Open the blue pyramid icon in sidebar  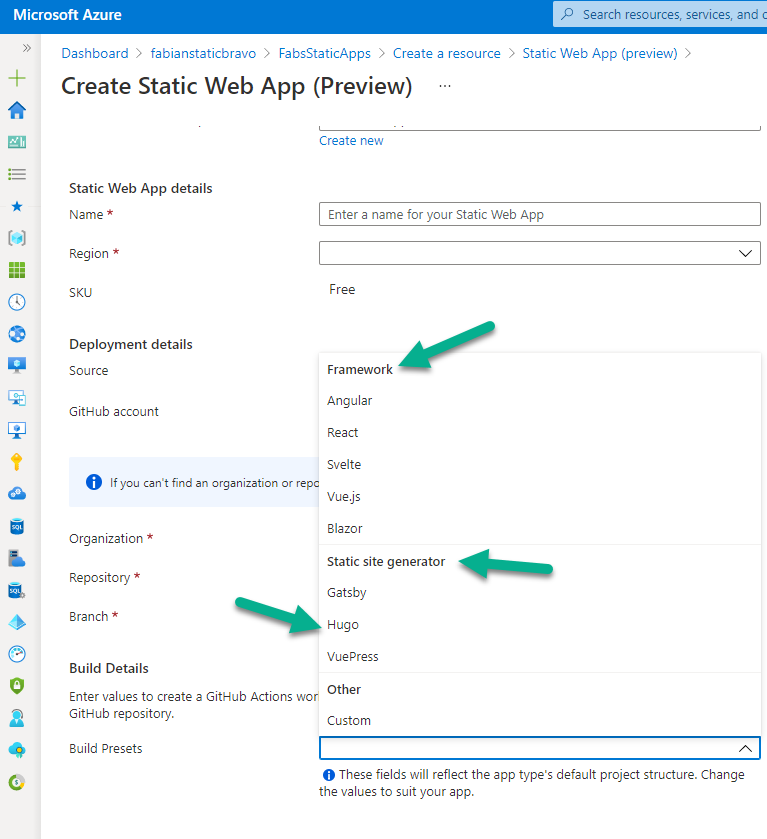(x=17, y=622)
